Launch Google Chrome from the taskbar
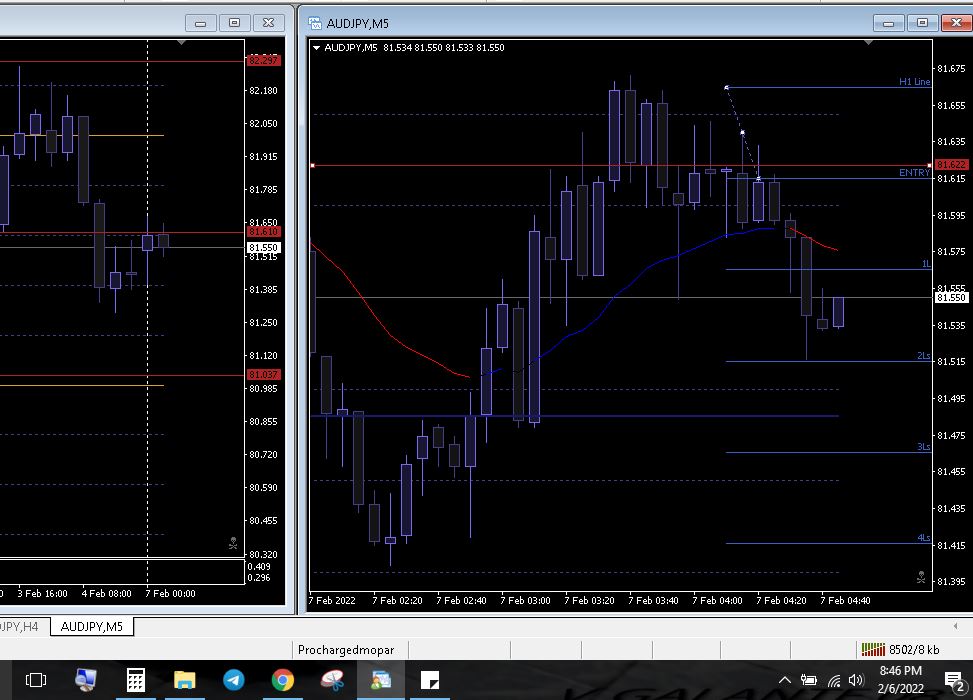The height and width of the screenshot is (700, 973). (283, 680)
